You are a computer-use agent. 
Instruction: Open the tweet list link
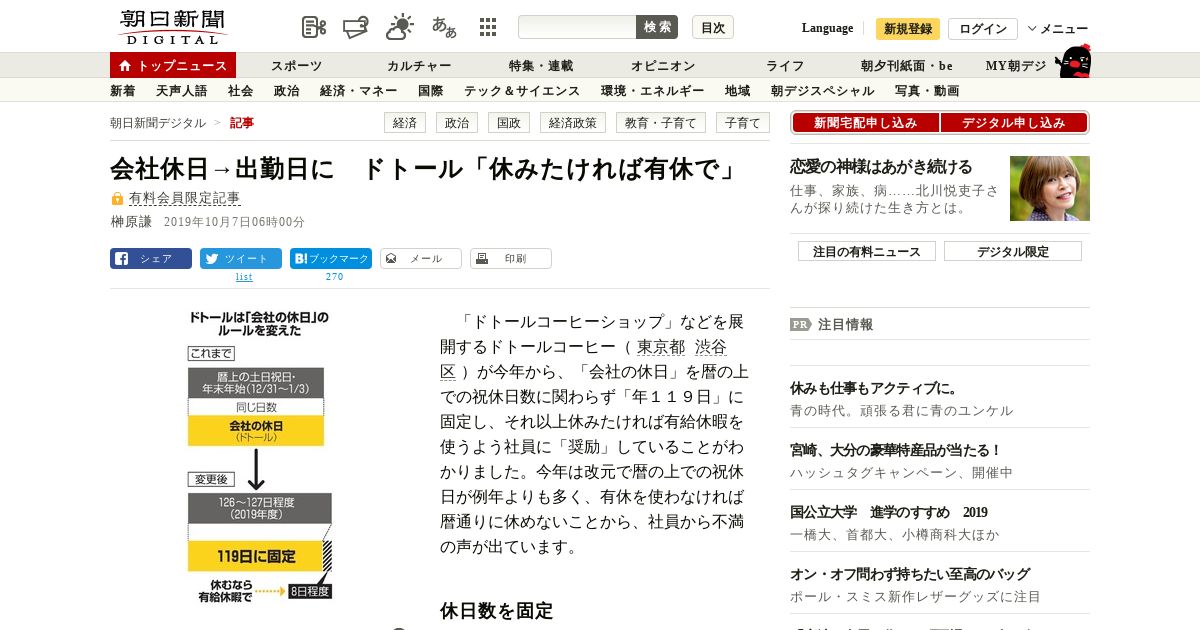[244, 277]
